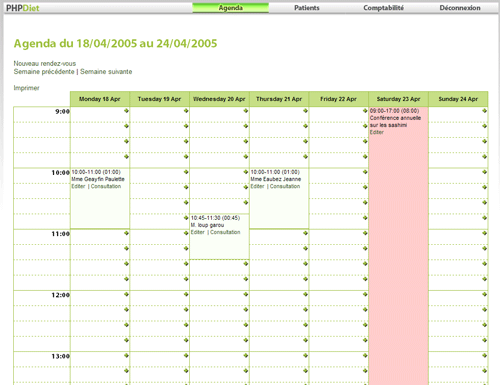Add appointment icon on Friday at 11:00
The height and width of the screenshot is (385, 500).
pyautogui.click(x=365, y=233)
